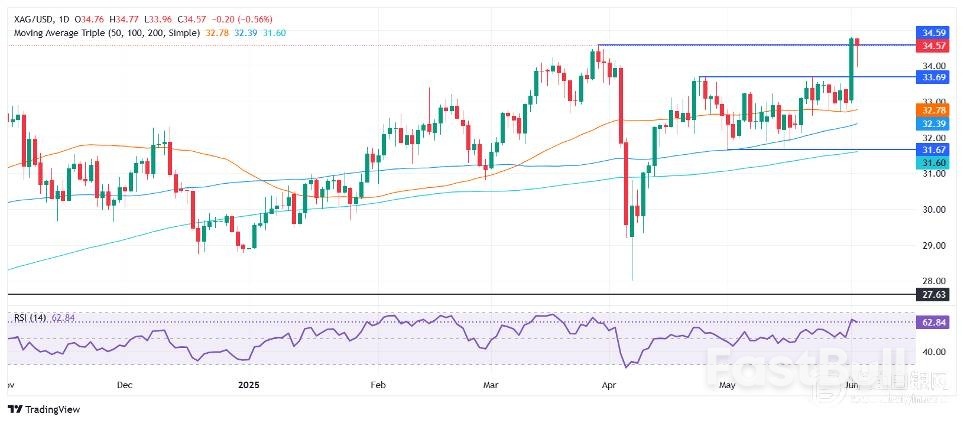Click the purple 62.84 RSI axis label

coord(935,322)
